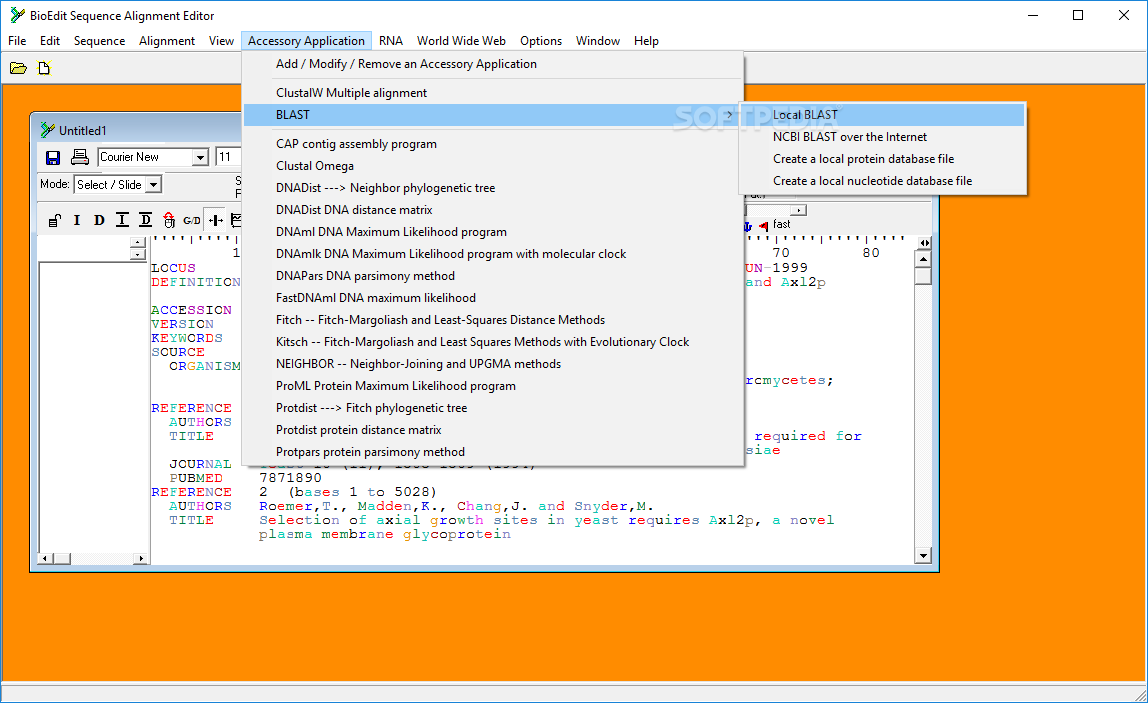Click the LOCUS text line
This screenshot has height=703, width=1148.
point(174,268)
